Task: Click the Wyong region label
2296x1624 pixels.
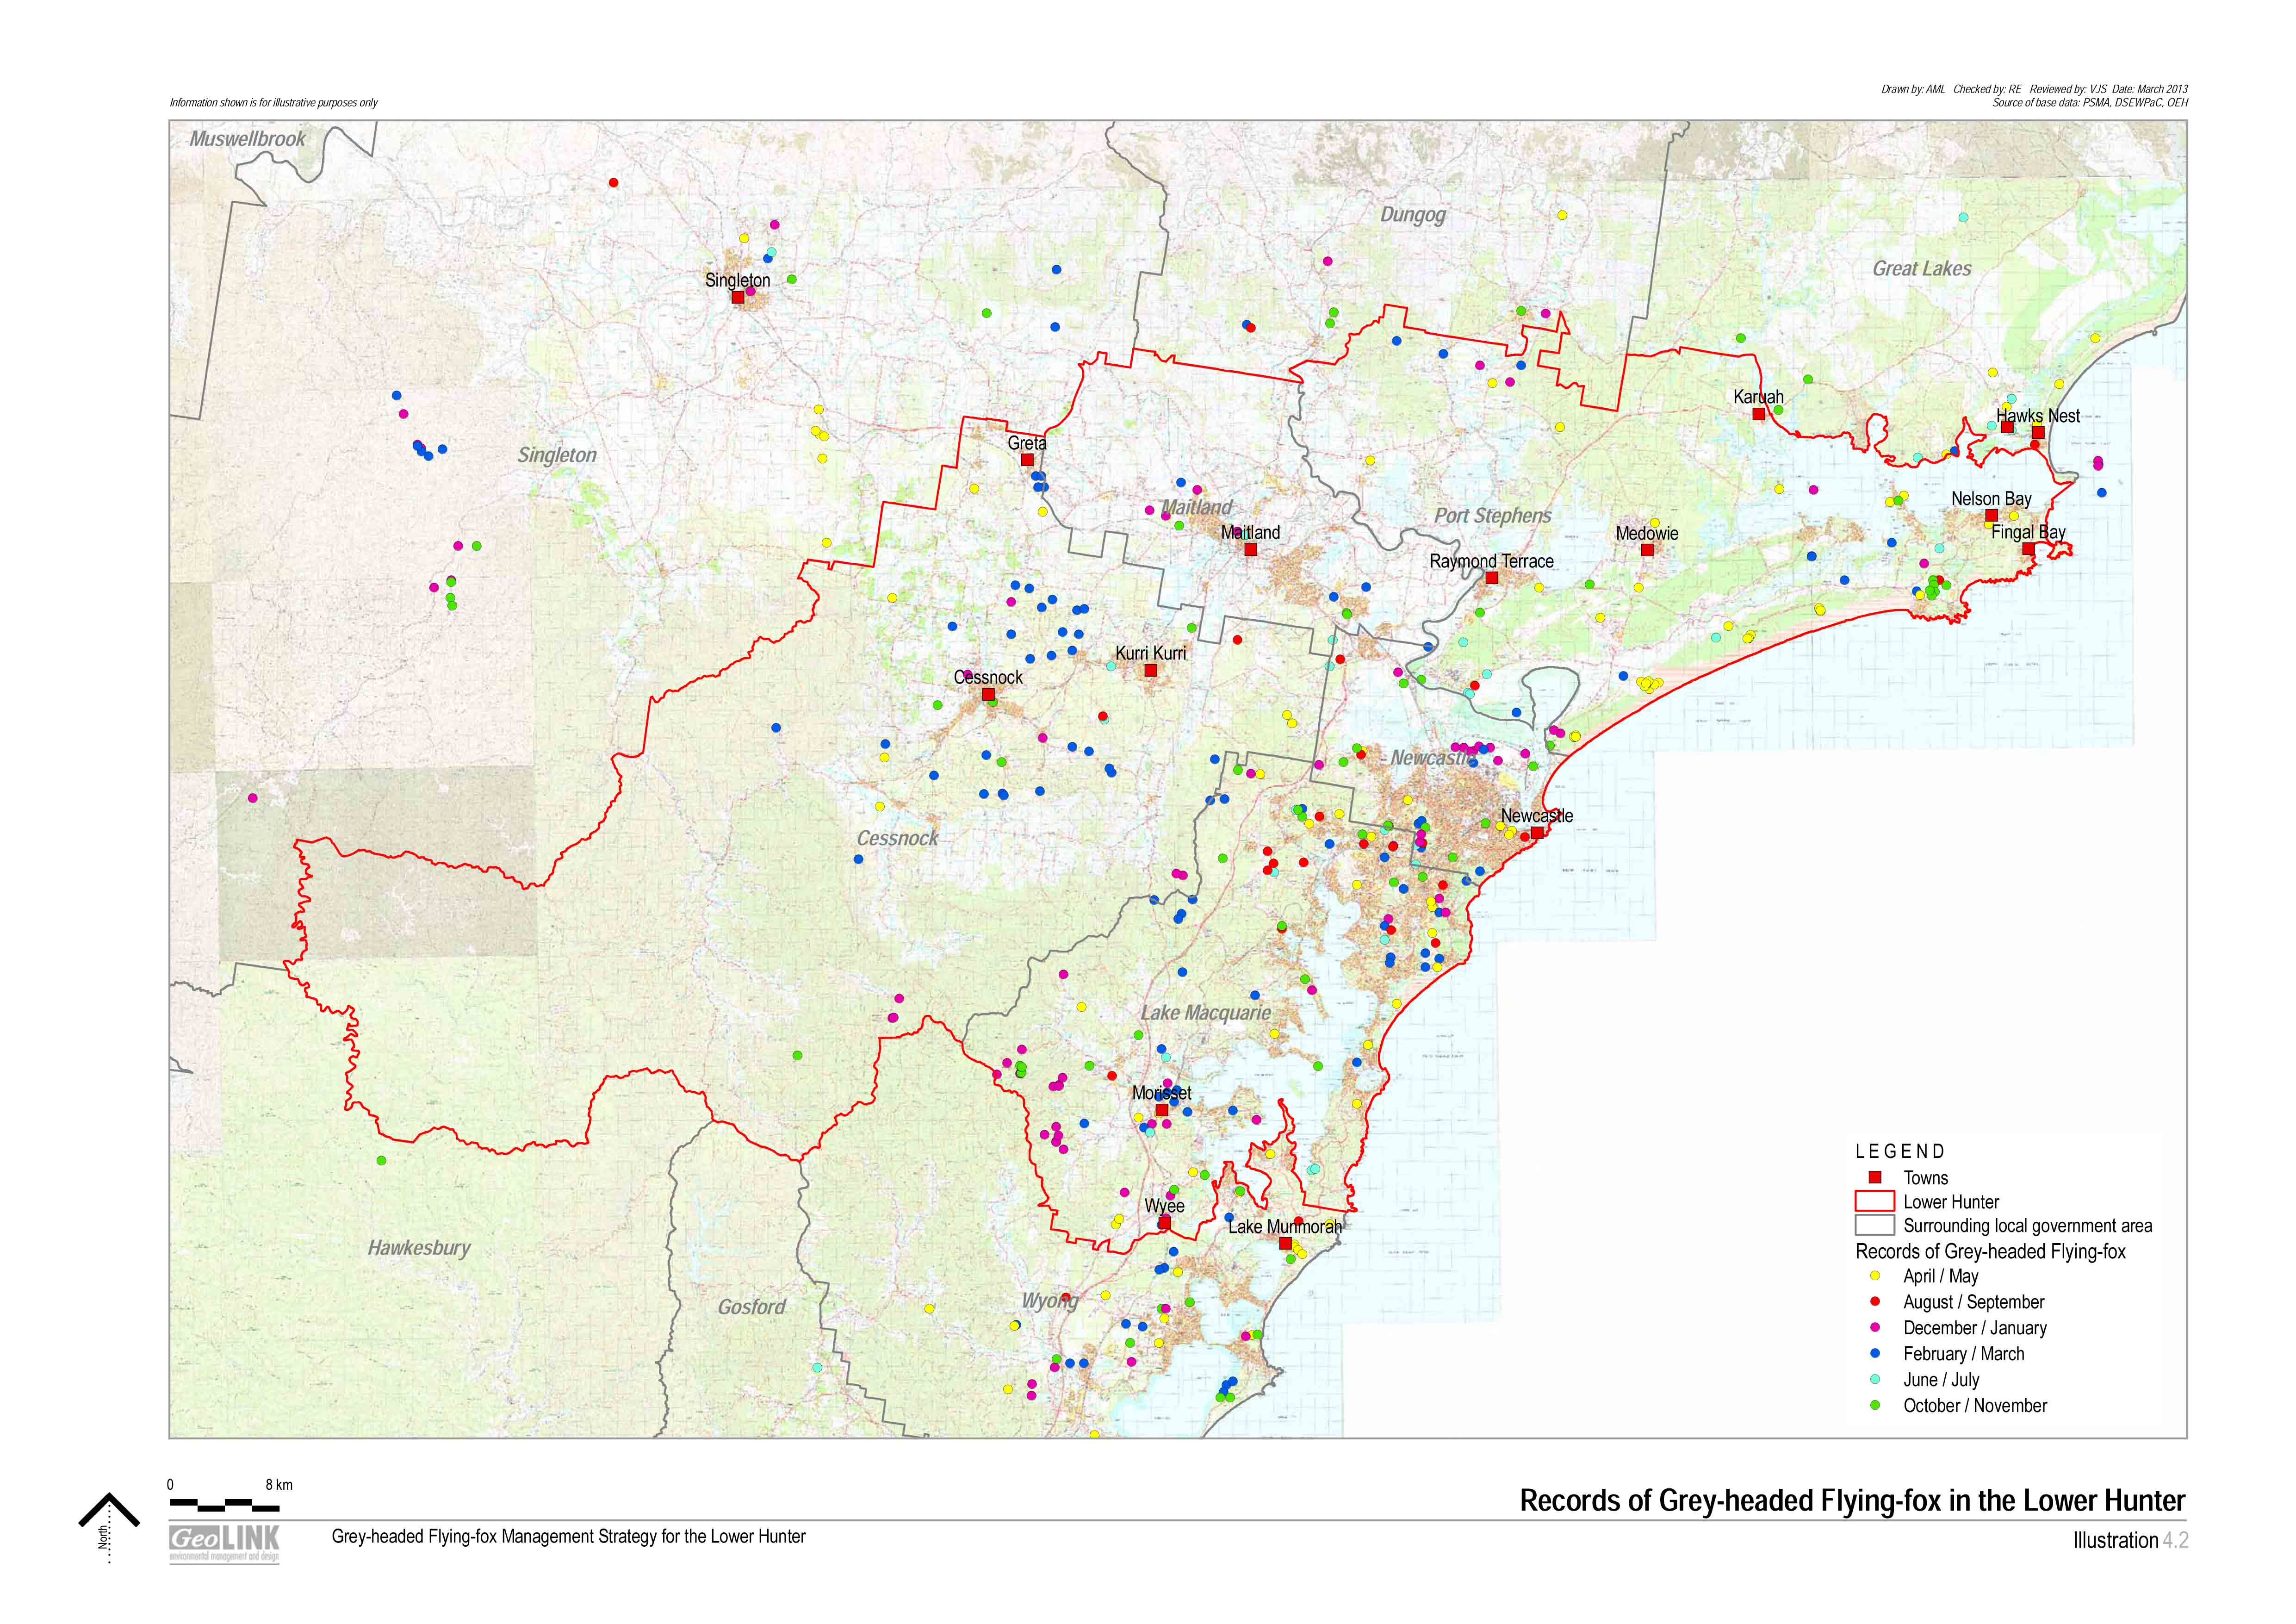Action: (1050, 1301)
